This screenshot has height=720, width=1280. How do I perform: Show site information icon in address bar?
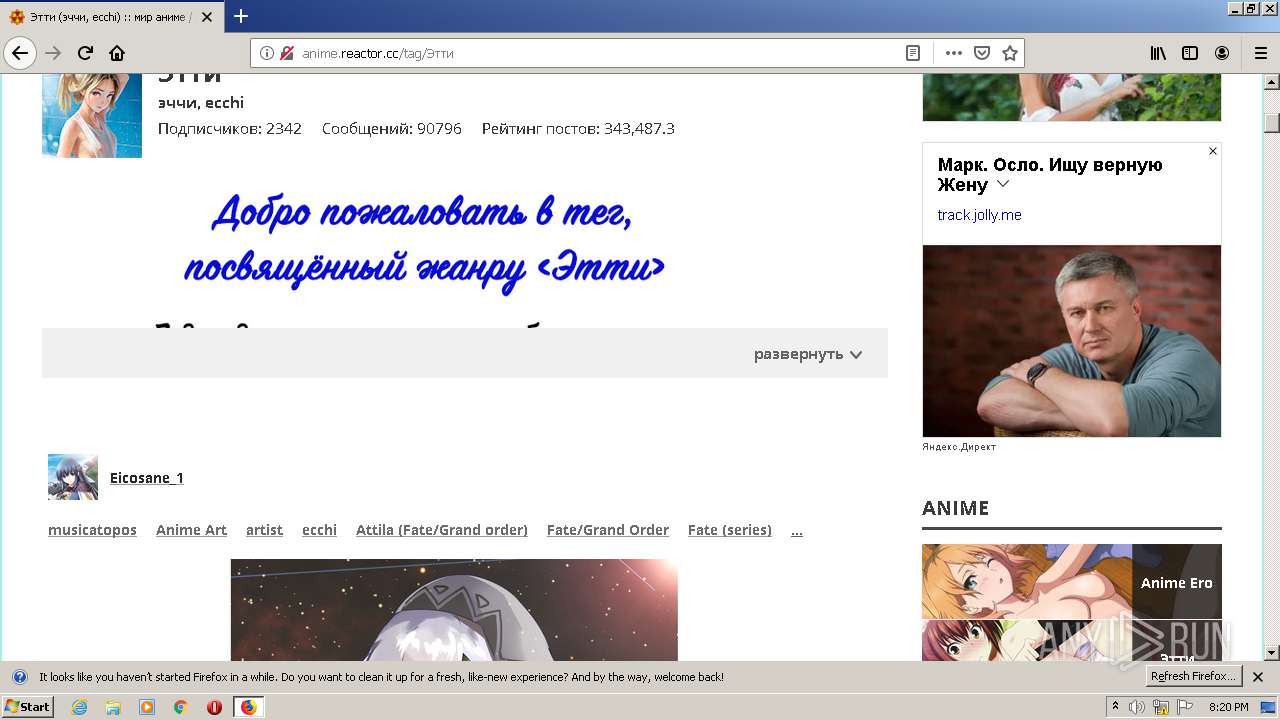coord(267,53)
